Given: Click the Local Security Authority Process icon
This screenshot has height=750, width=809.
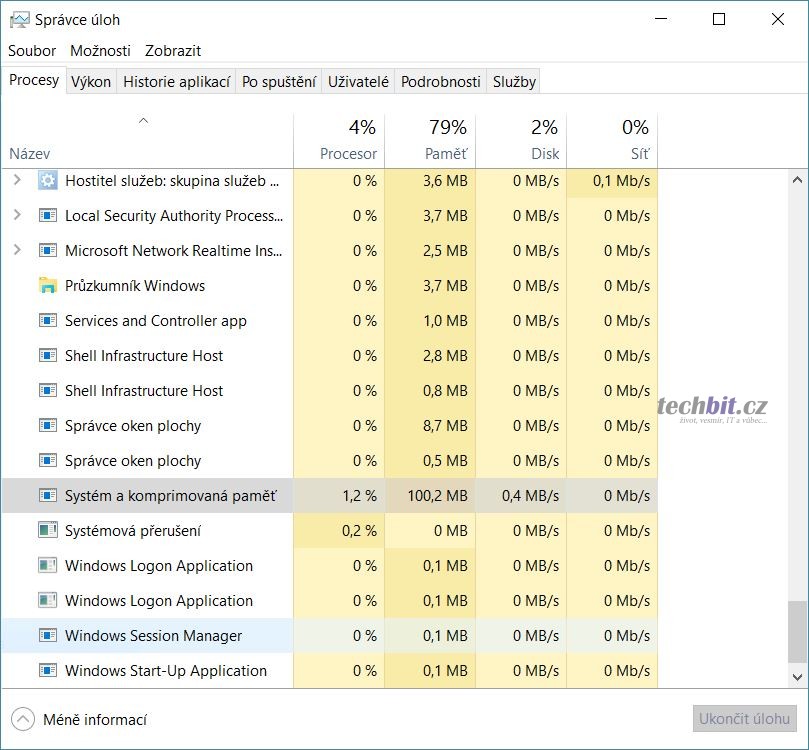Looking at the screenshot, I should (x=48, y=215).
